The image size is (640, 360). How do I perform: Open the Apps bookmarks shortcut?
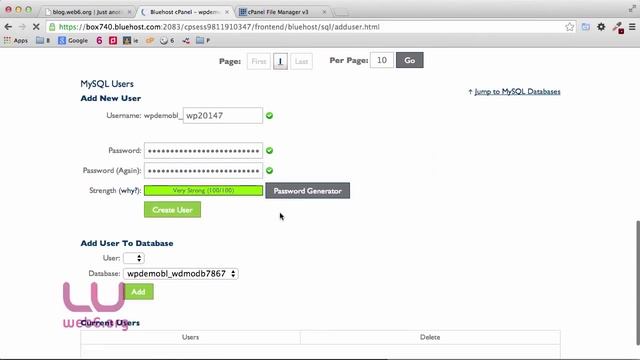tap(16, 40)
